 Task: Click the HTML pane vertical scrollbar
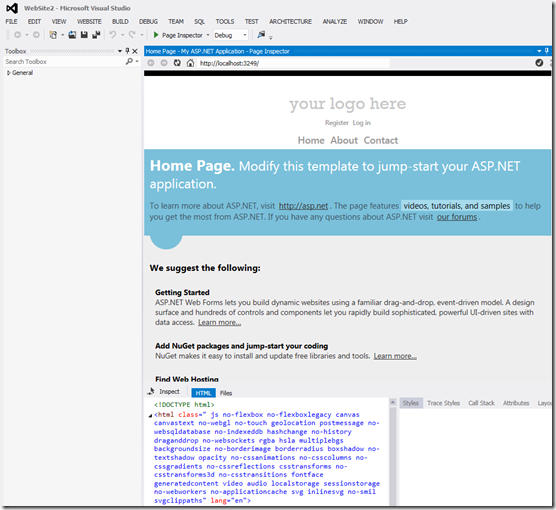(x=393, y=453)
